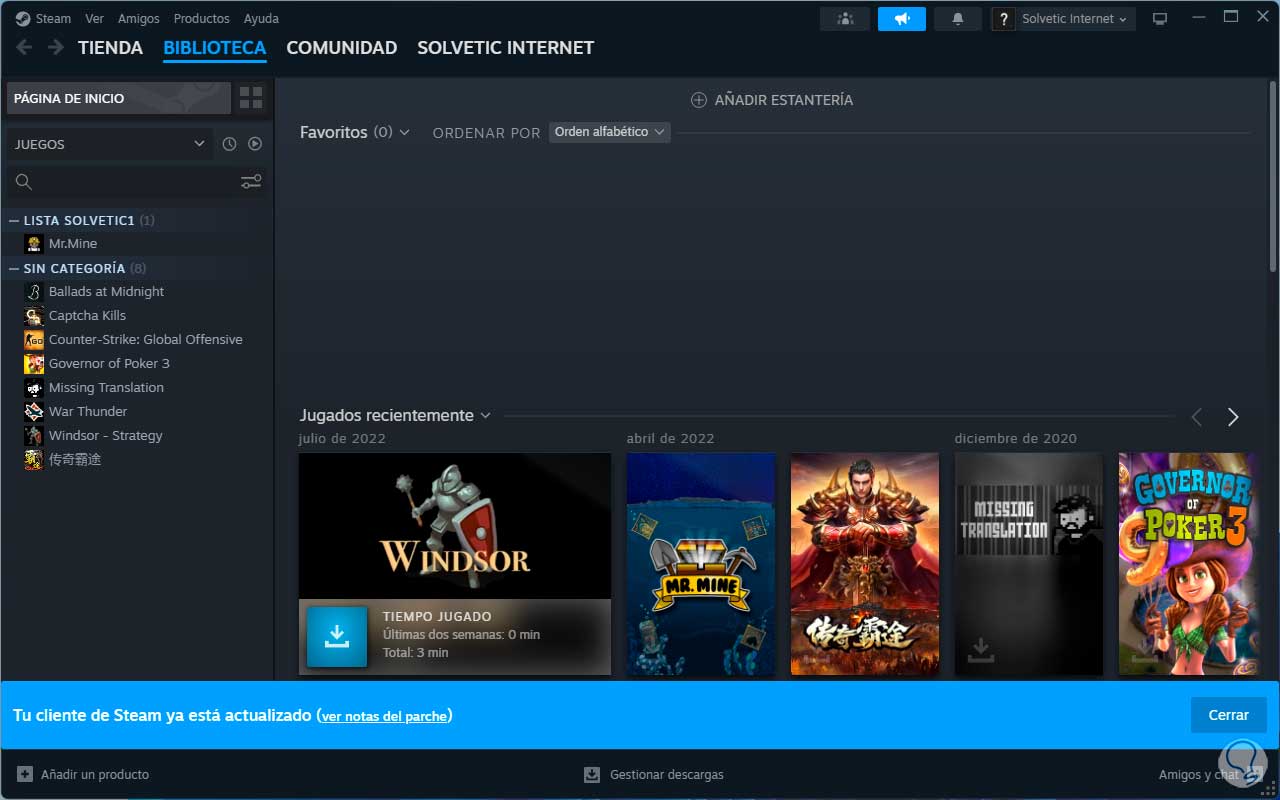Image resolution: width=1280 pixels, height=800 pixels.
Task: Sort library by recent activity clock icon
Action: point(229,144)
